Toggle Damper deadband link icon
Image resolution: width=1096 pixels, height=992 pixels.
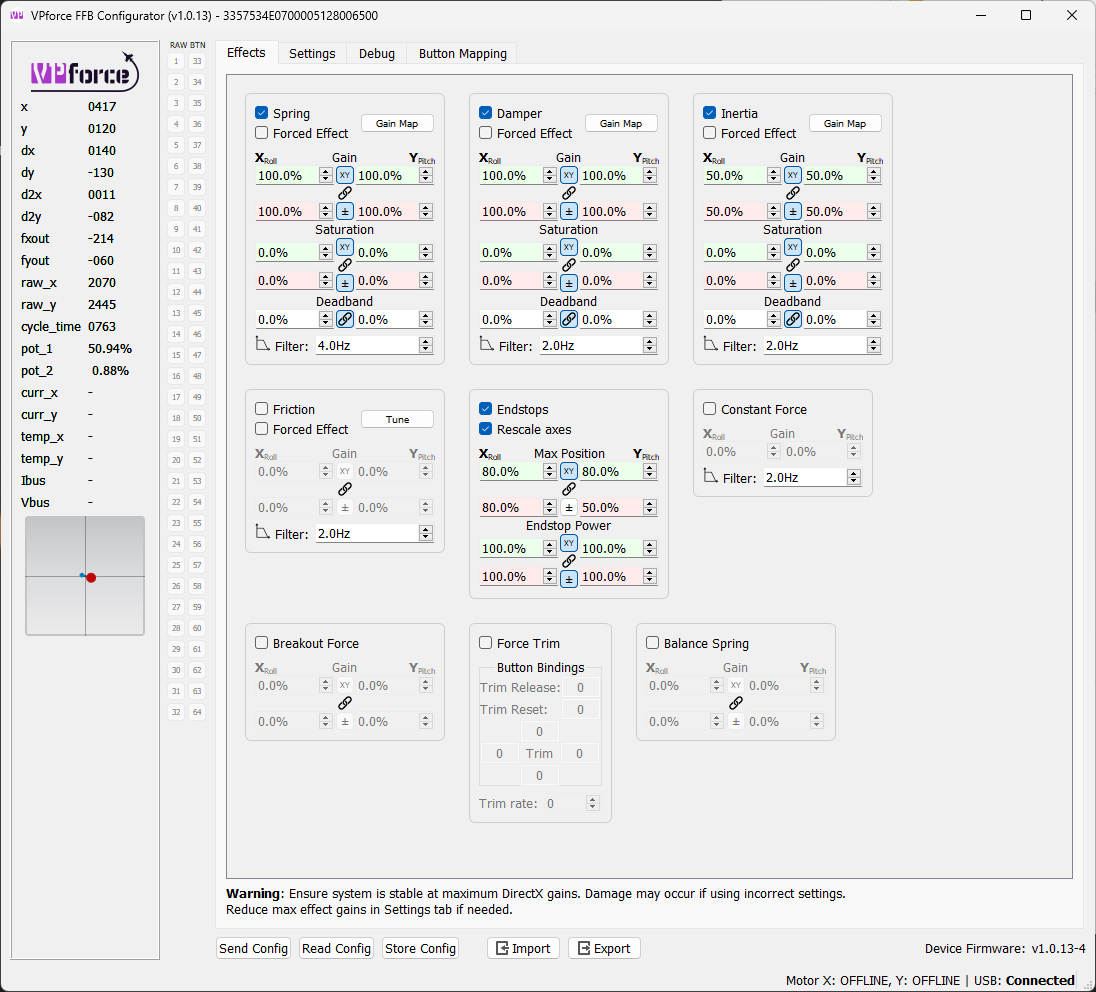point(569,319)
